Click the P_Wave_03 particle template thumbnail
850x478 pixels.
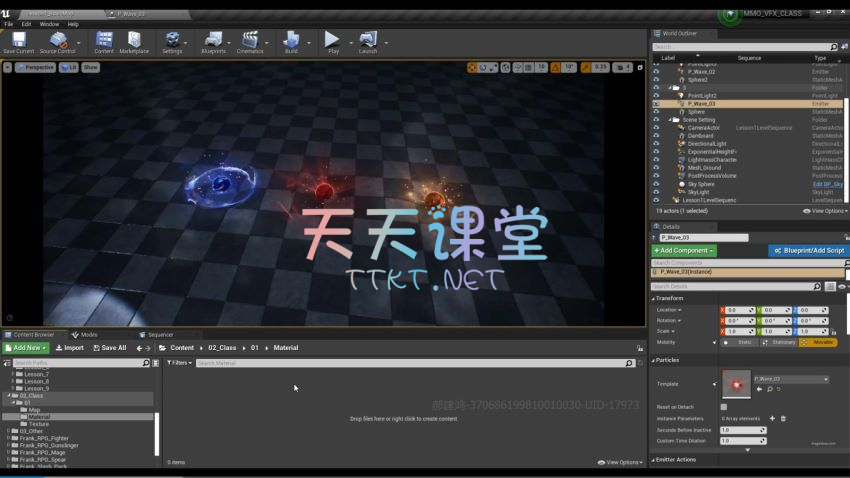pyautogui.click(x=736, y=383)
